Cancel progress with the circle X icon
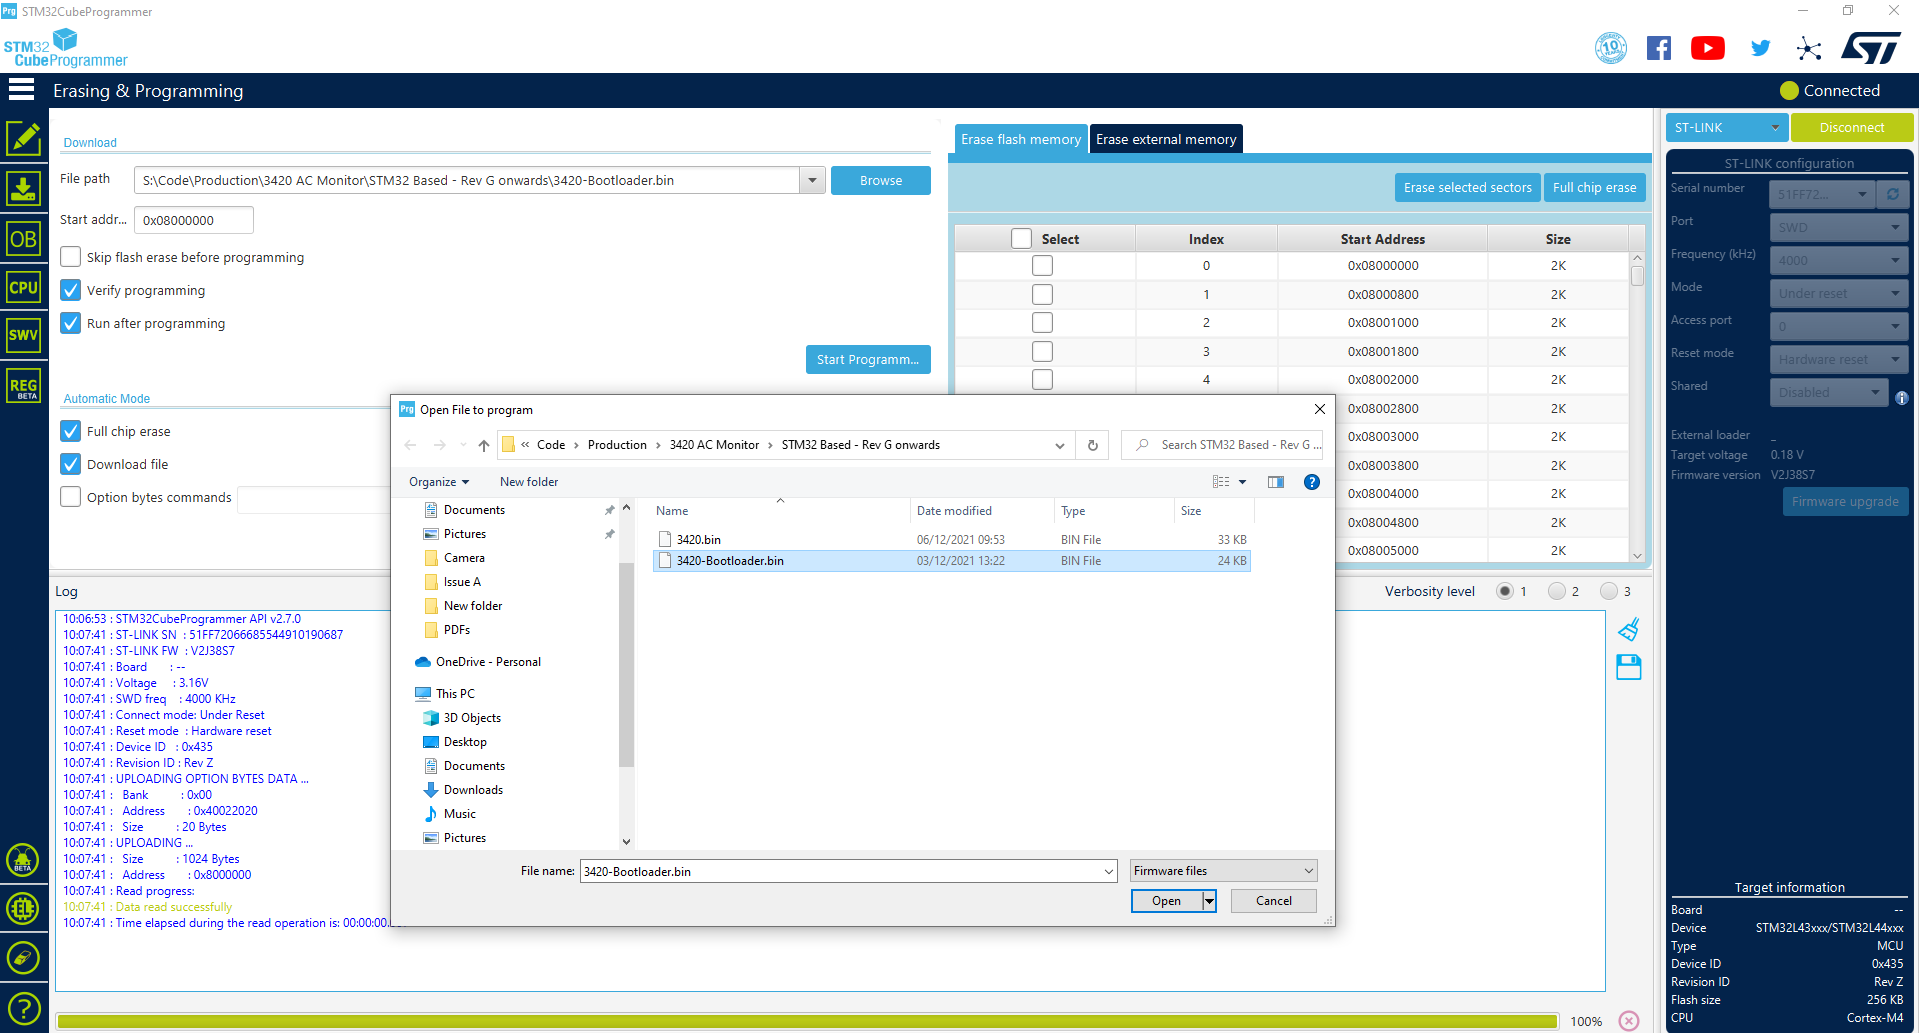 (x=1629, y=1021)
